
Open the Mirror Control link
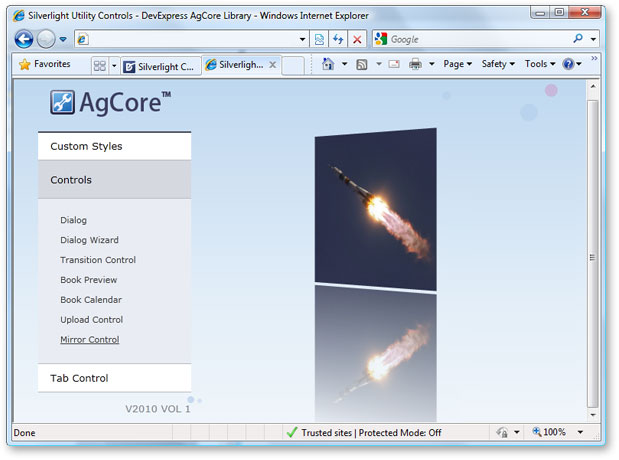point(89,340)
